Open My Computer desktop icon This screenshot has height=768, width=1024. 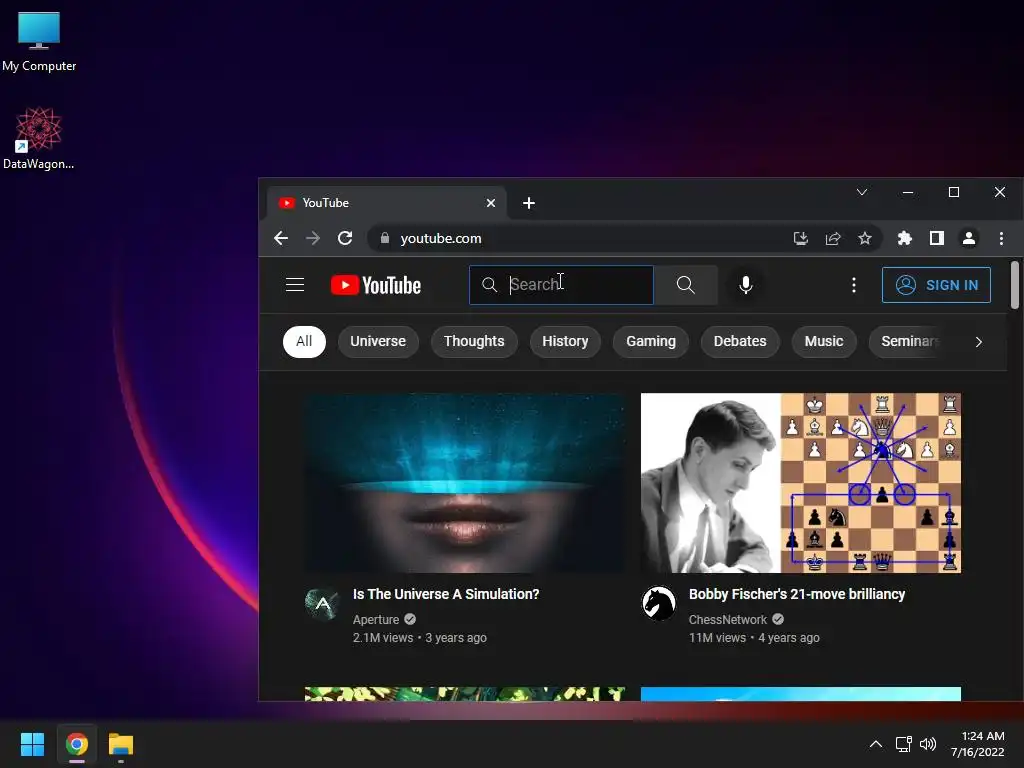[39, 41]
